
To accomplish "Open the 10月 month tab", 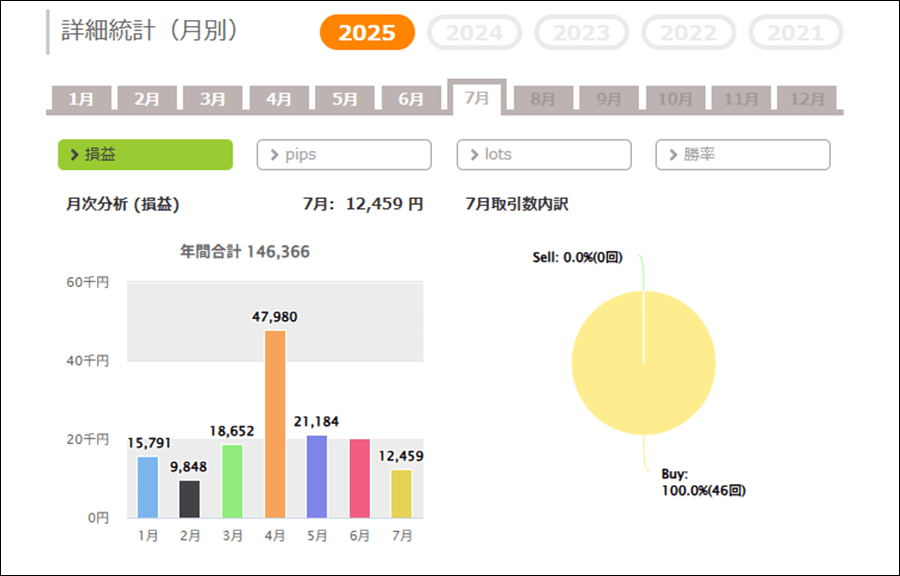I will point(675,99).
